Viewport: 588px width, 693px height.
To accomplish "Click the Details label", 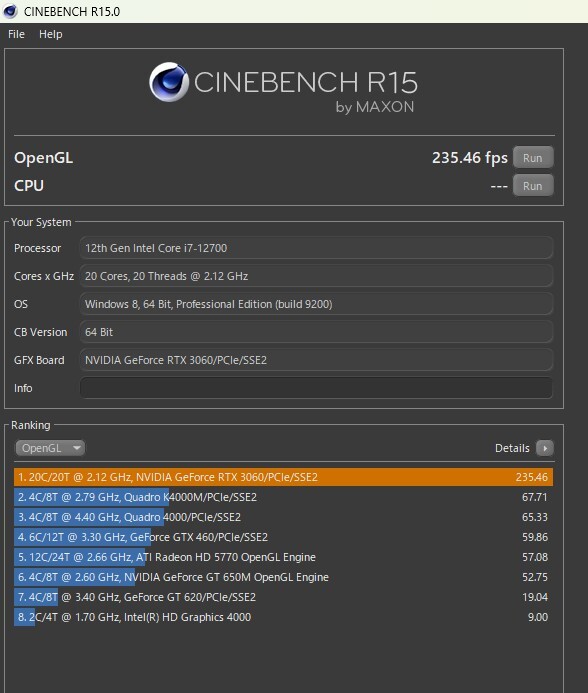I will pyautogui.click(x=512, y=448).
